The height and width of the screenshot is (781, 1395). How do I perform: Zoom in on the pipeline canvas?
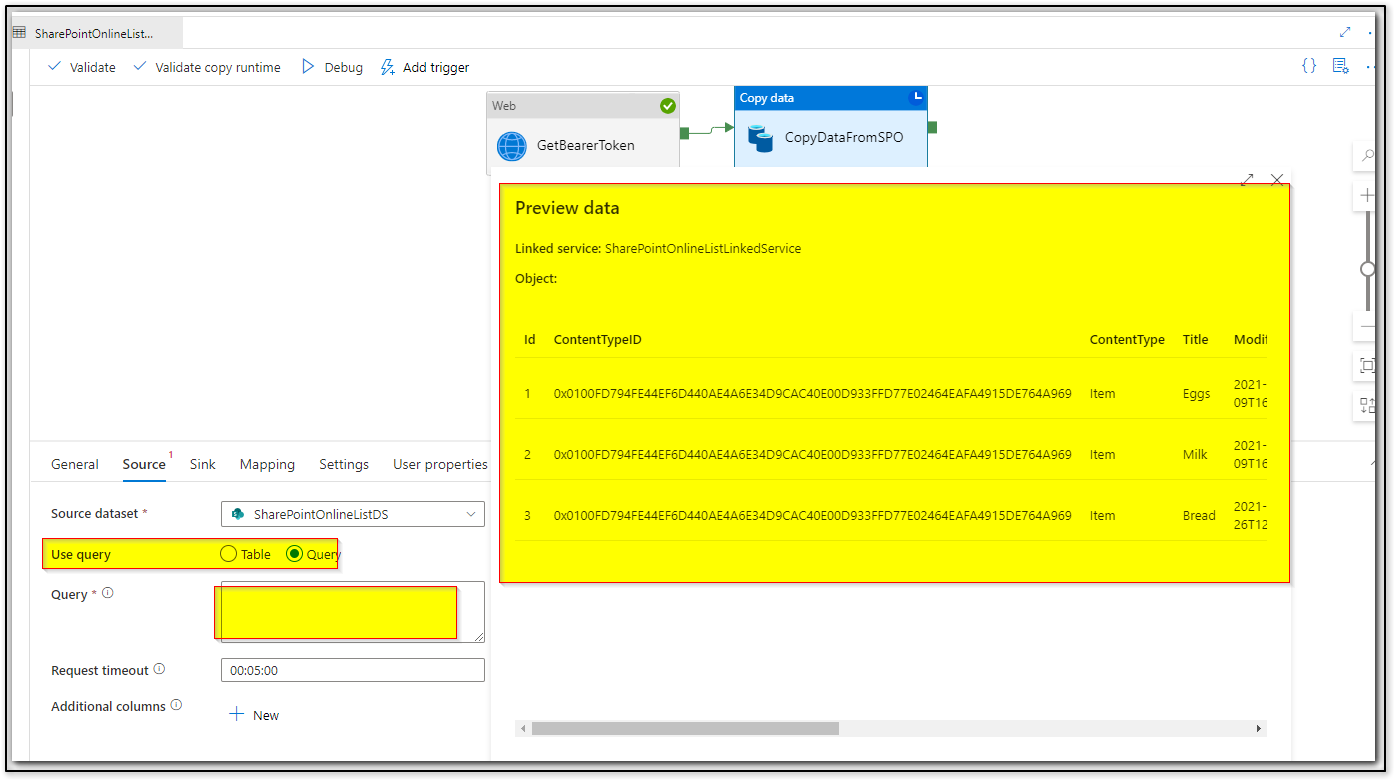coord(1366,196)
